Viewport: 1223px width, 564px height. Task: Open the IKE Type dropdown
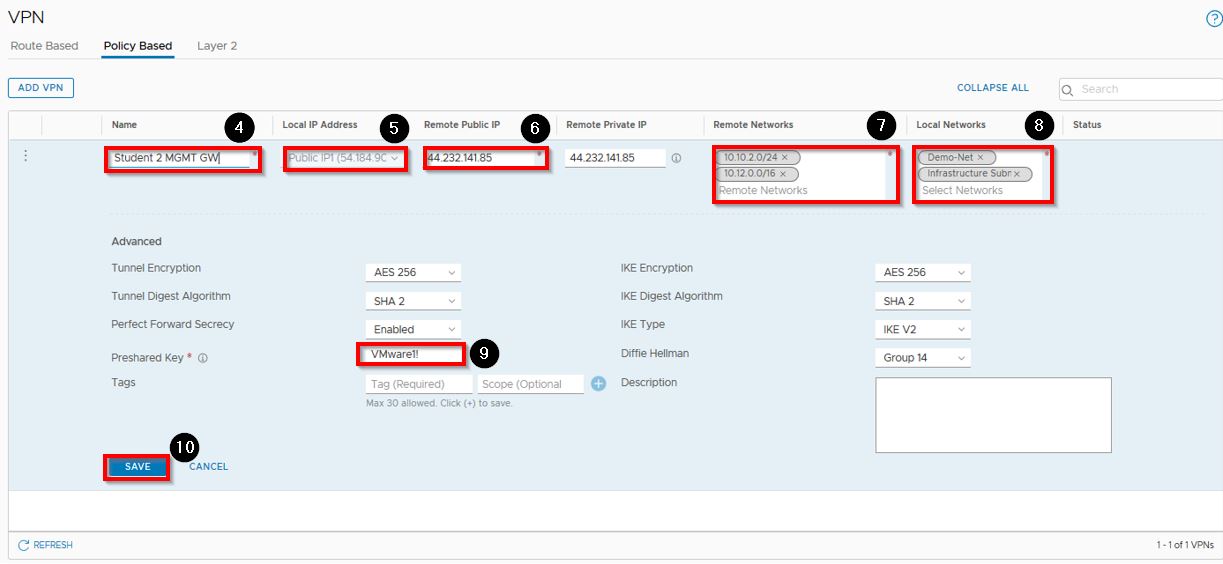(x=922, y=329)
